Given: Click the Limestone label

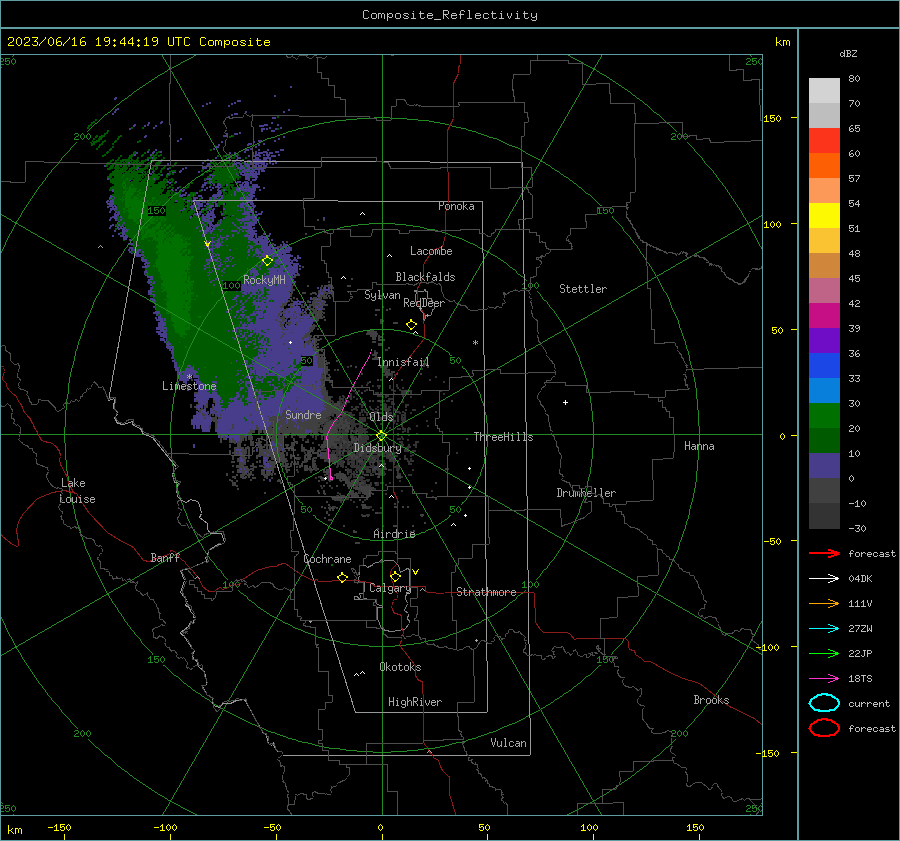Looking at the screenshot, I should click(189, 386).
